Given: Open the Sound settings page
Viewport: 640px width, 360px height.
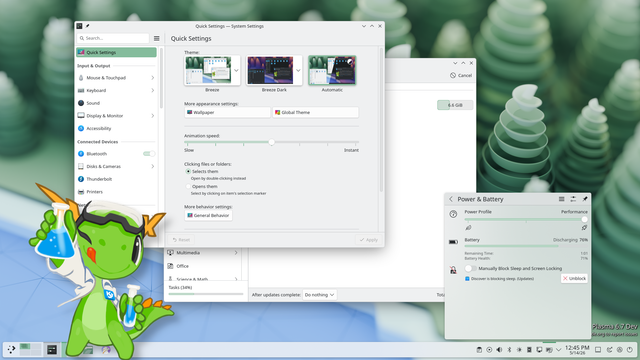Looking at the screenshot, I should pyautogui.click(x=116, y=103).
